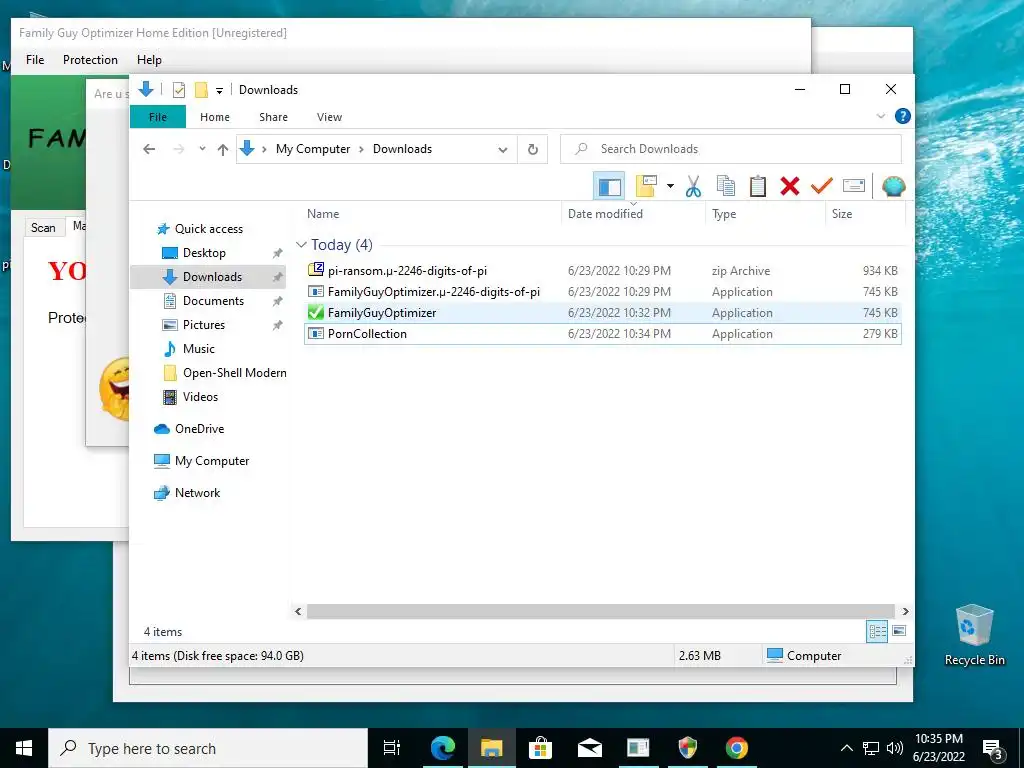Open the Share ribbon tab
The image size is (1024, 768).
[273, 117]
